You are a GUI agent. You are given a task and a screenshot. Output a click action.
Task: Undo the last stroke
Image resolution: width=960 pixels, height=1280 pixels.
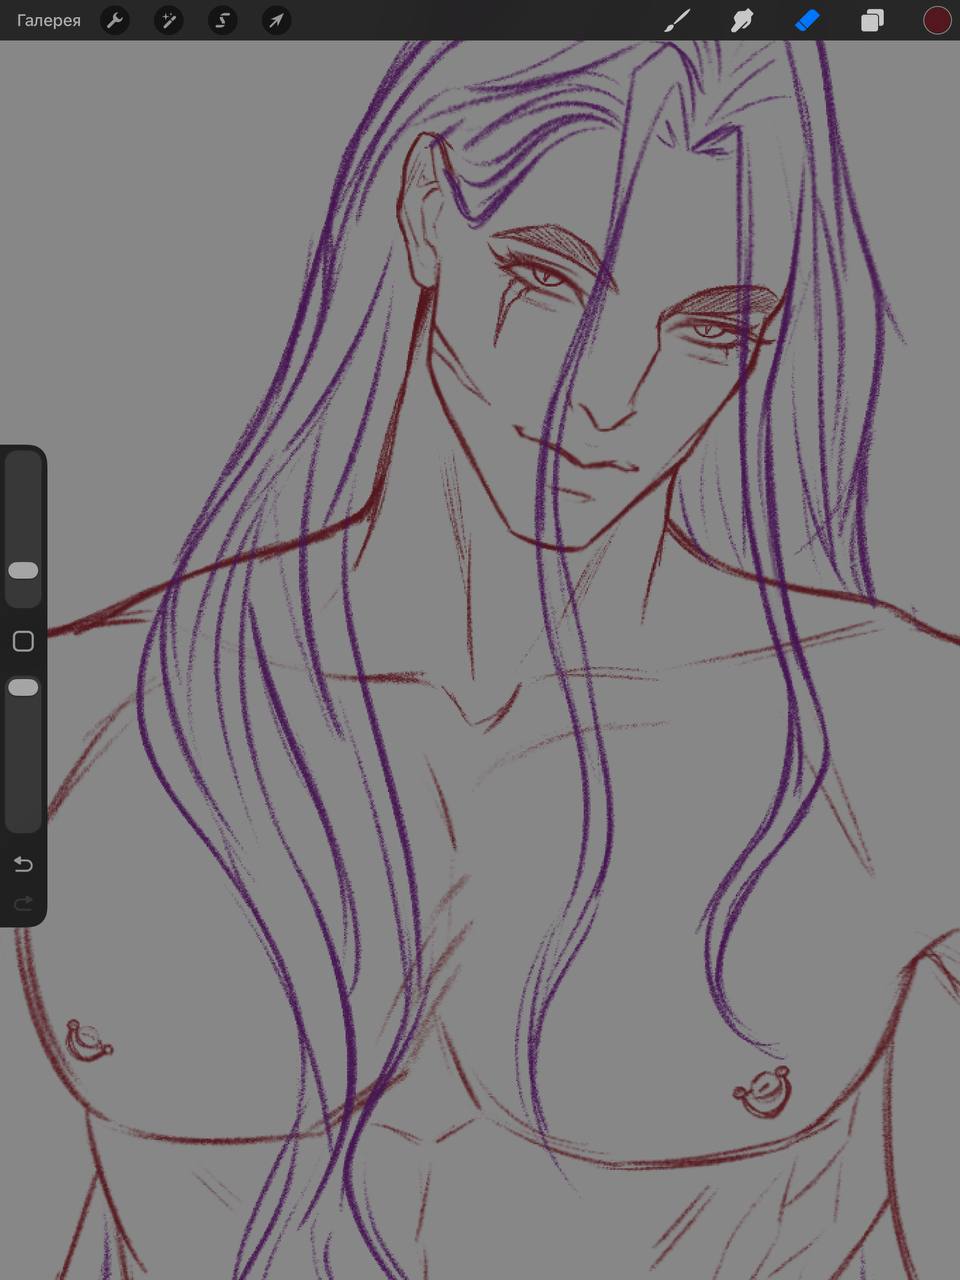(x=23, y=864)
